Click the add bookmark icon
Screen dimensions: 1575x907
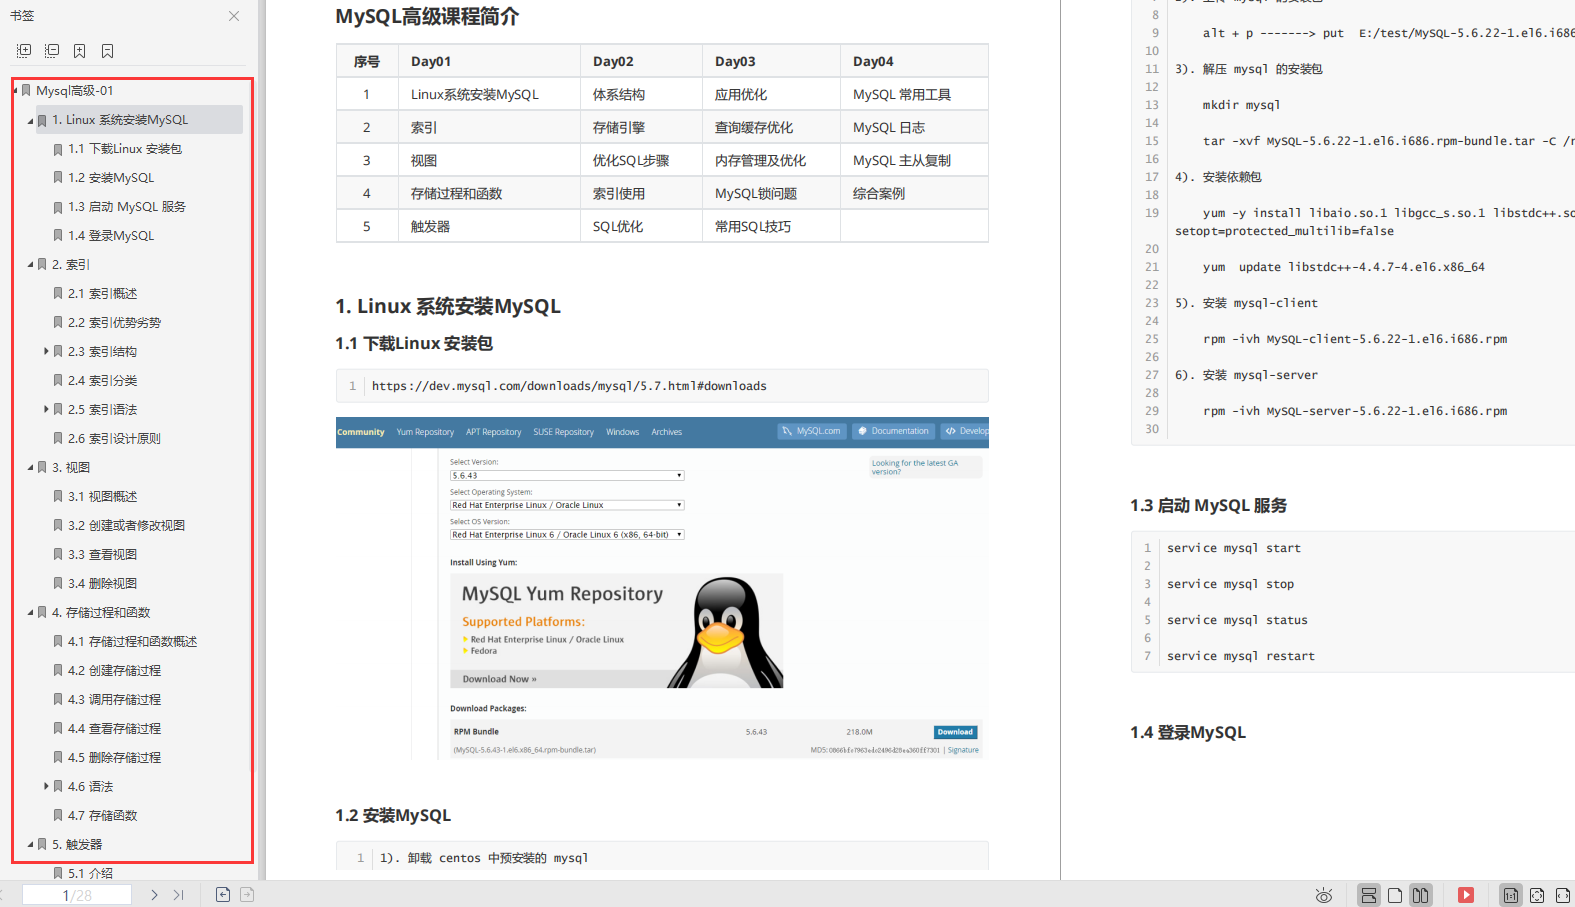coord(80,51)
